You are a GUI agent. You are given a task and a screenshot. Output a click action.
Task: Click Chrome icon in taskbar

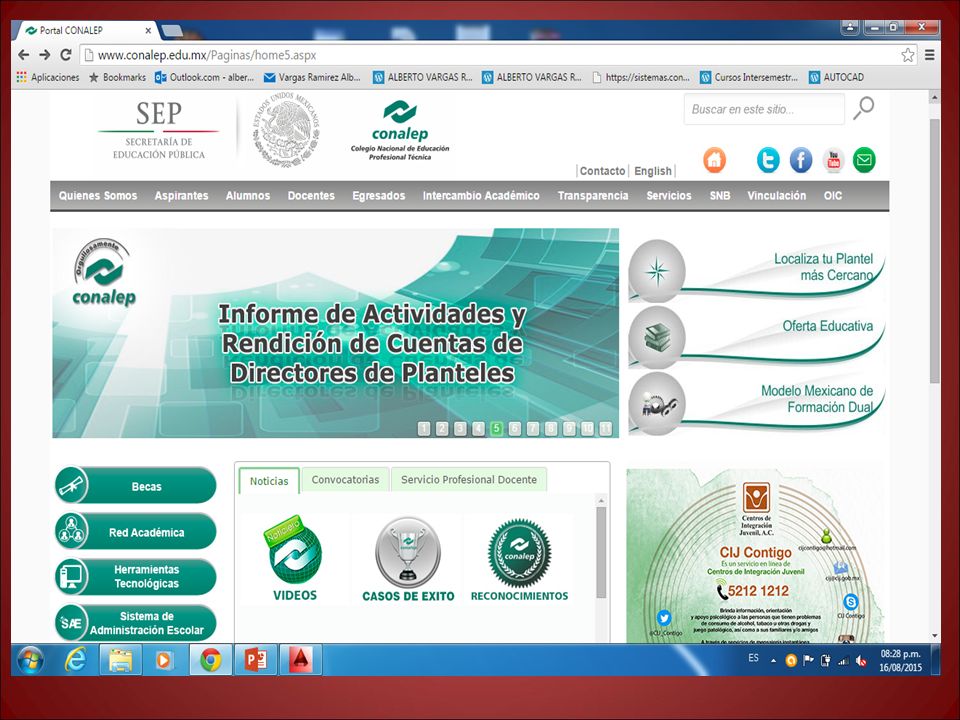pos(211,660)
